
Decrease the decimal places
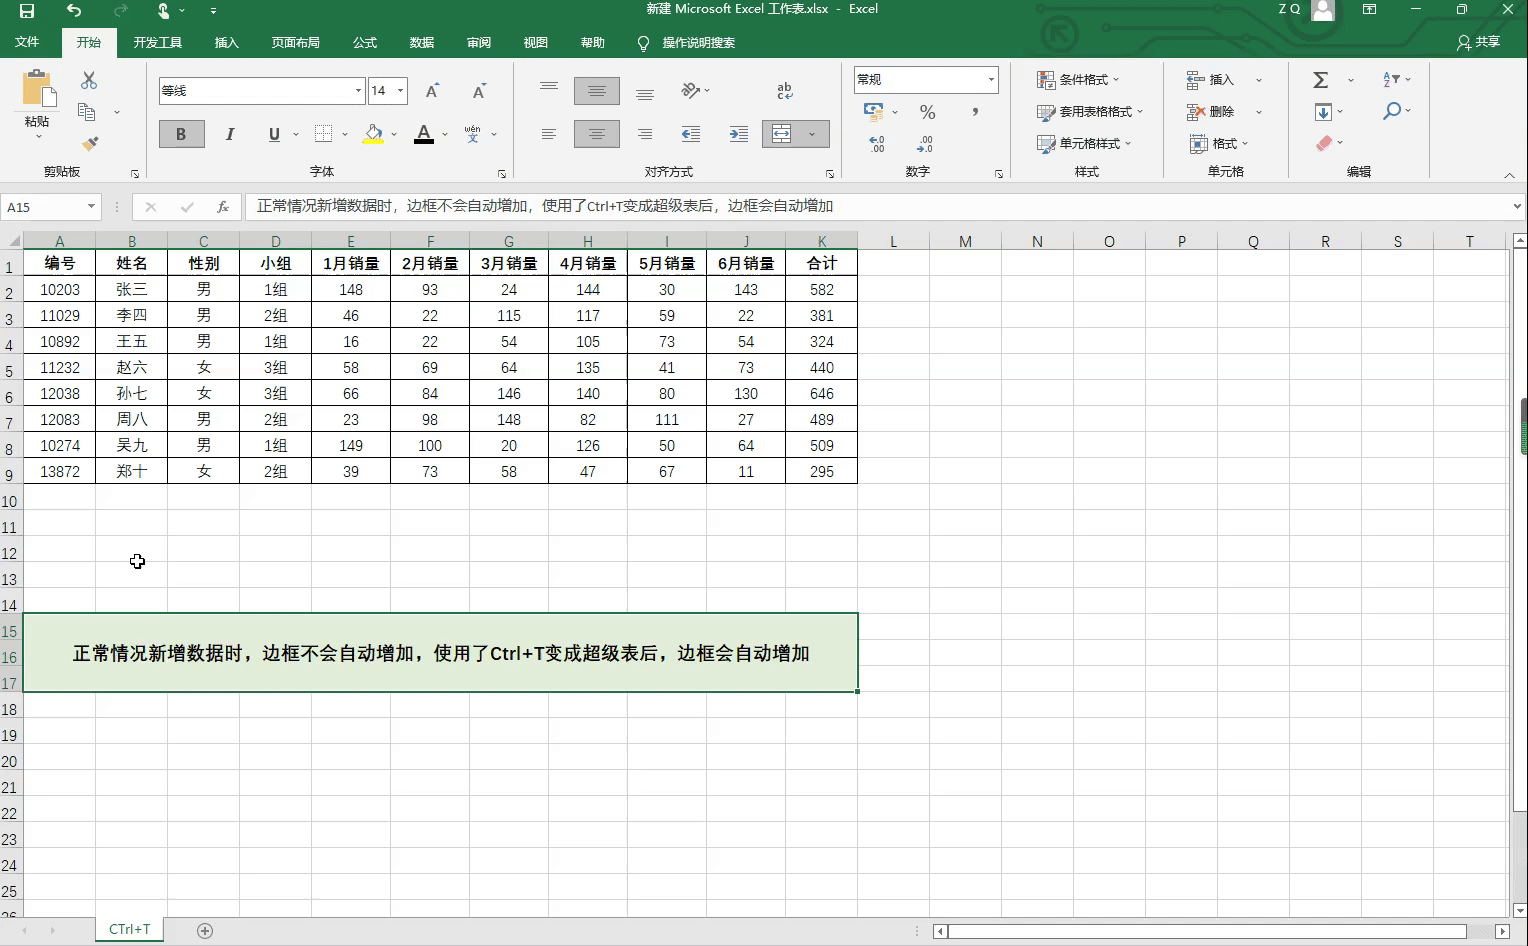click(x=925, y=144)
